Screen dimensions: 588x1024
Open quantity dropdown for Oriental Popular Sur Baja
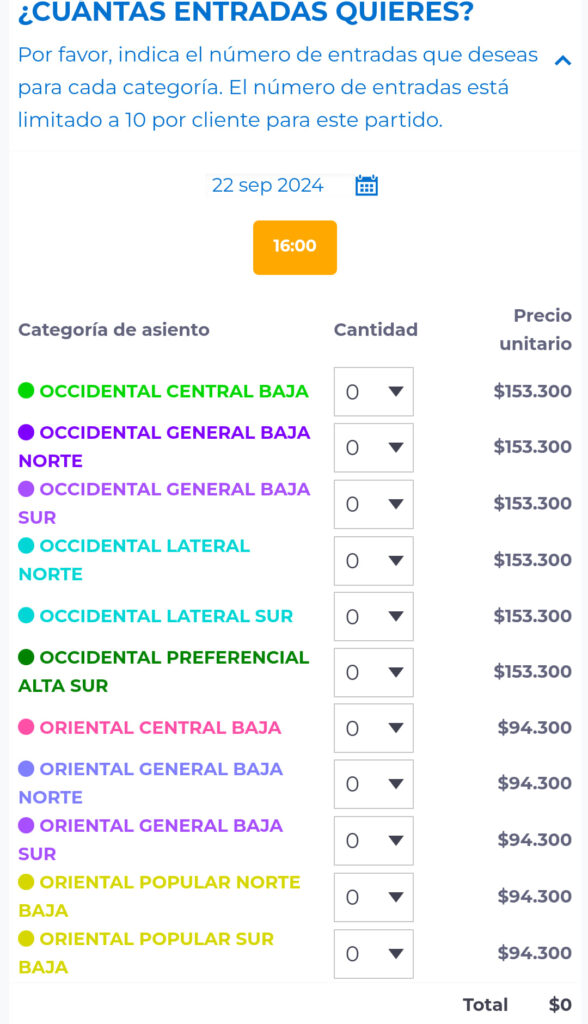374,954
